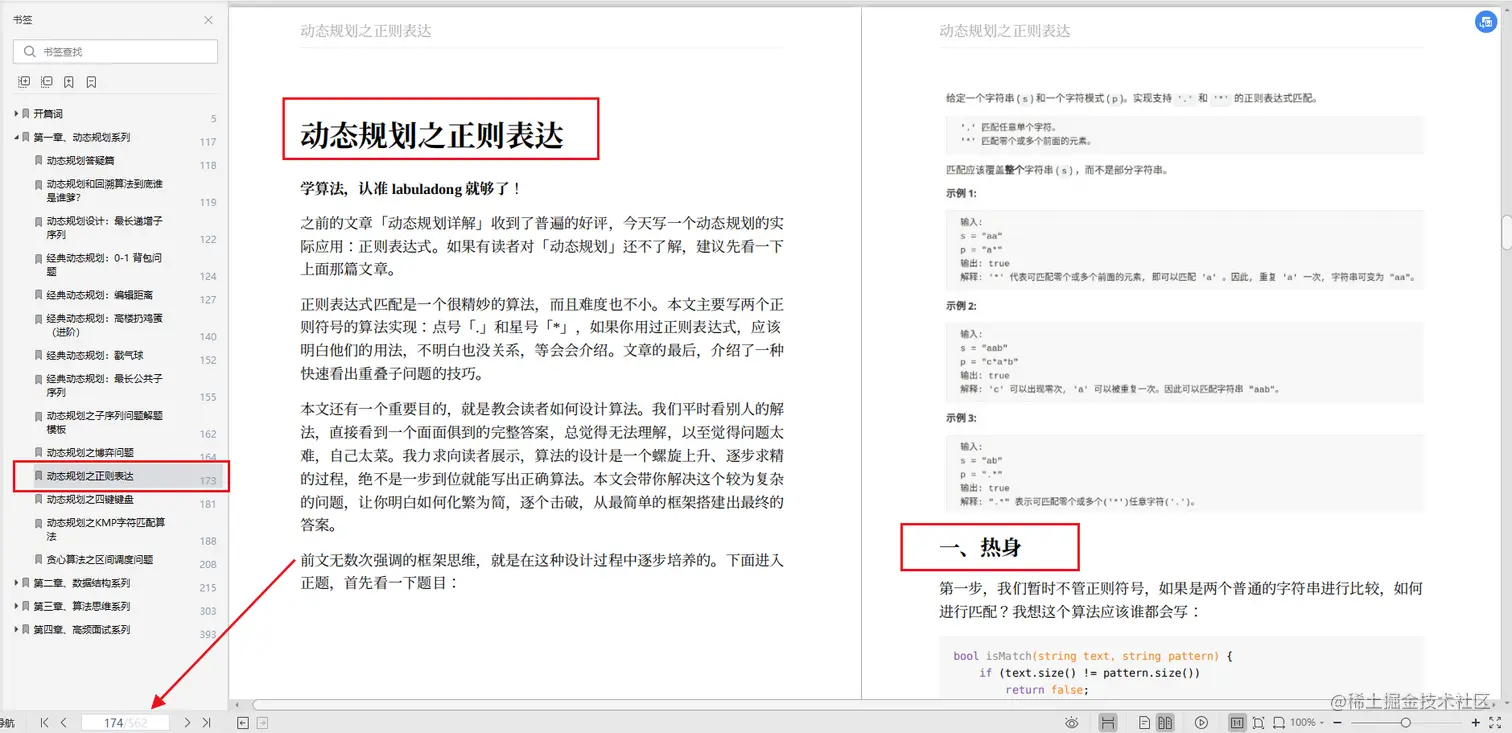
Task: Click the zoom level slider
Action: (x=1405, y=722)
